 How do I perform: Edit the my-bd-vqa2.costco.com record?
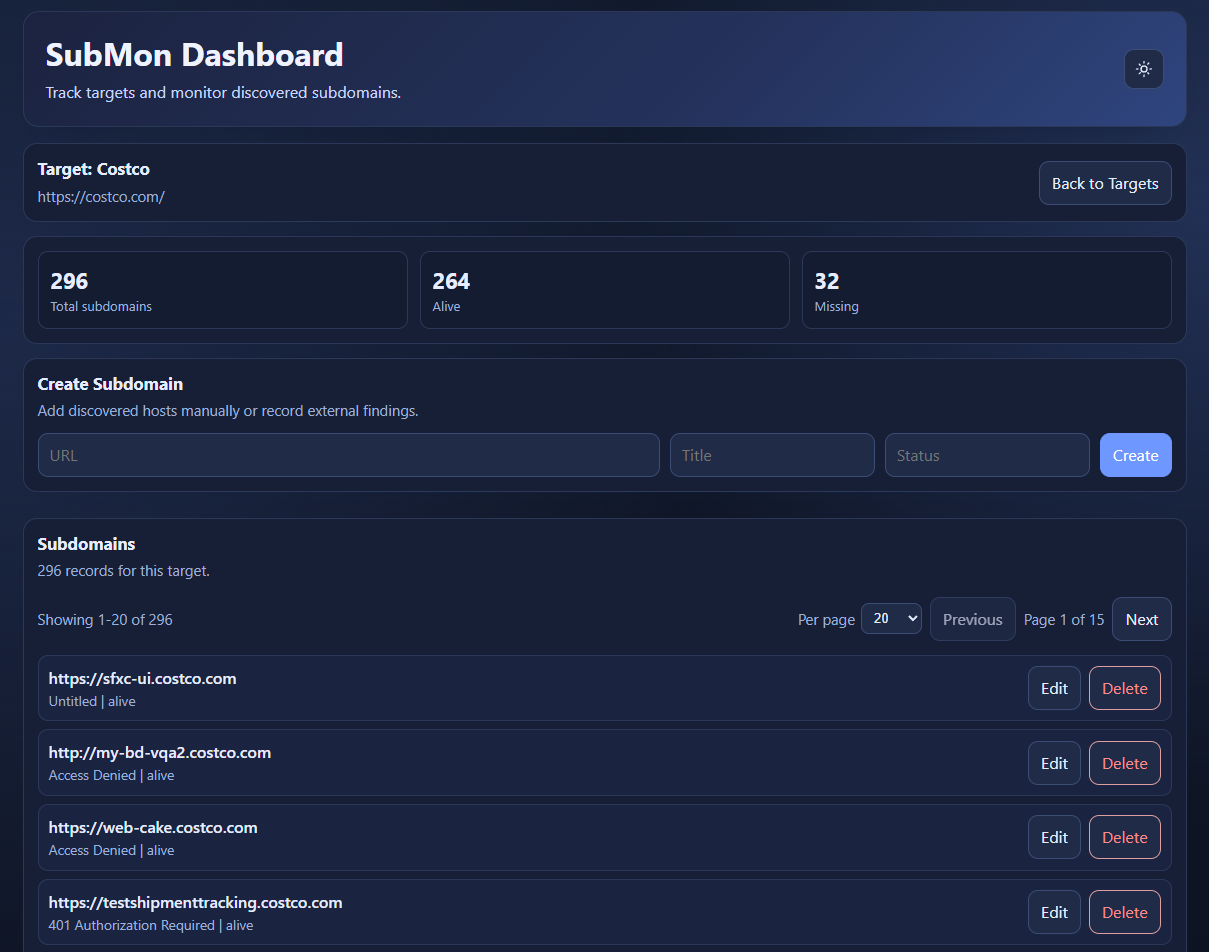1054,763
